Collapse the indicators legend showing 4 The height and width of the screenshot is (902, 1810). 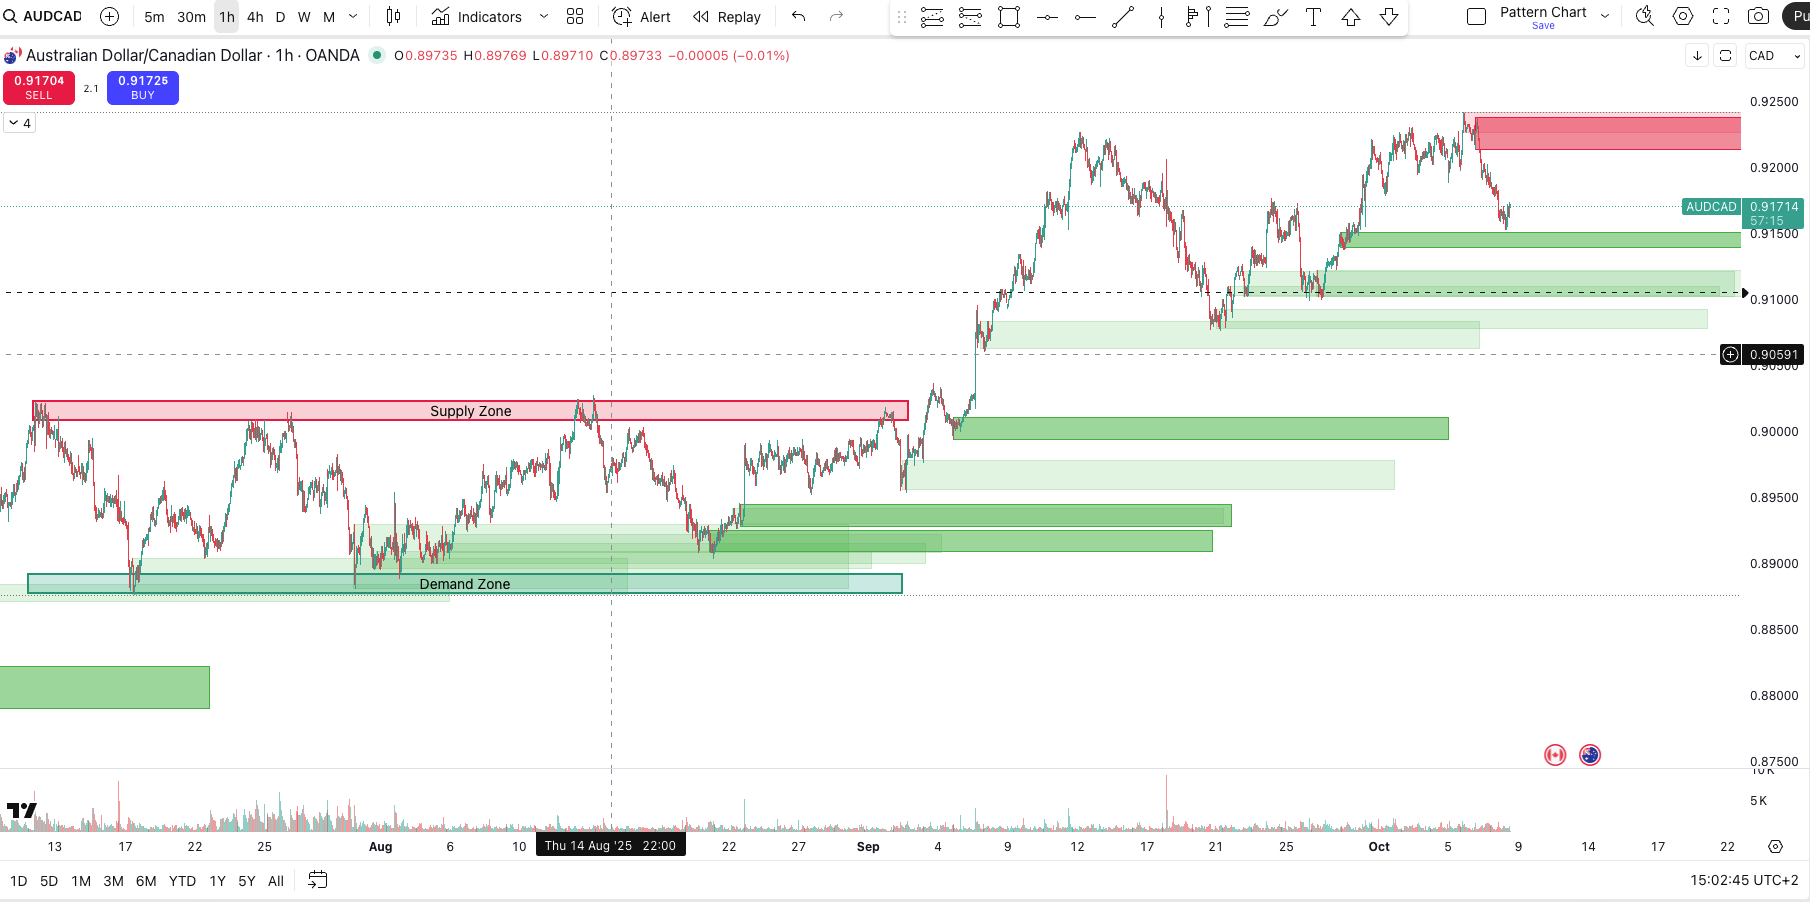point(15,123)
